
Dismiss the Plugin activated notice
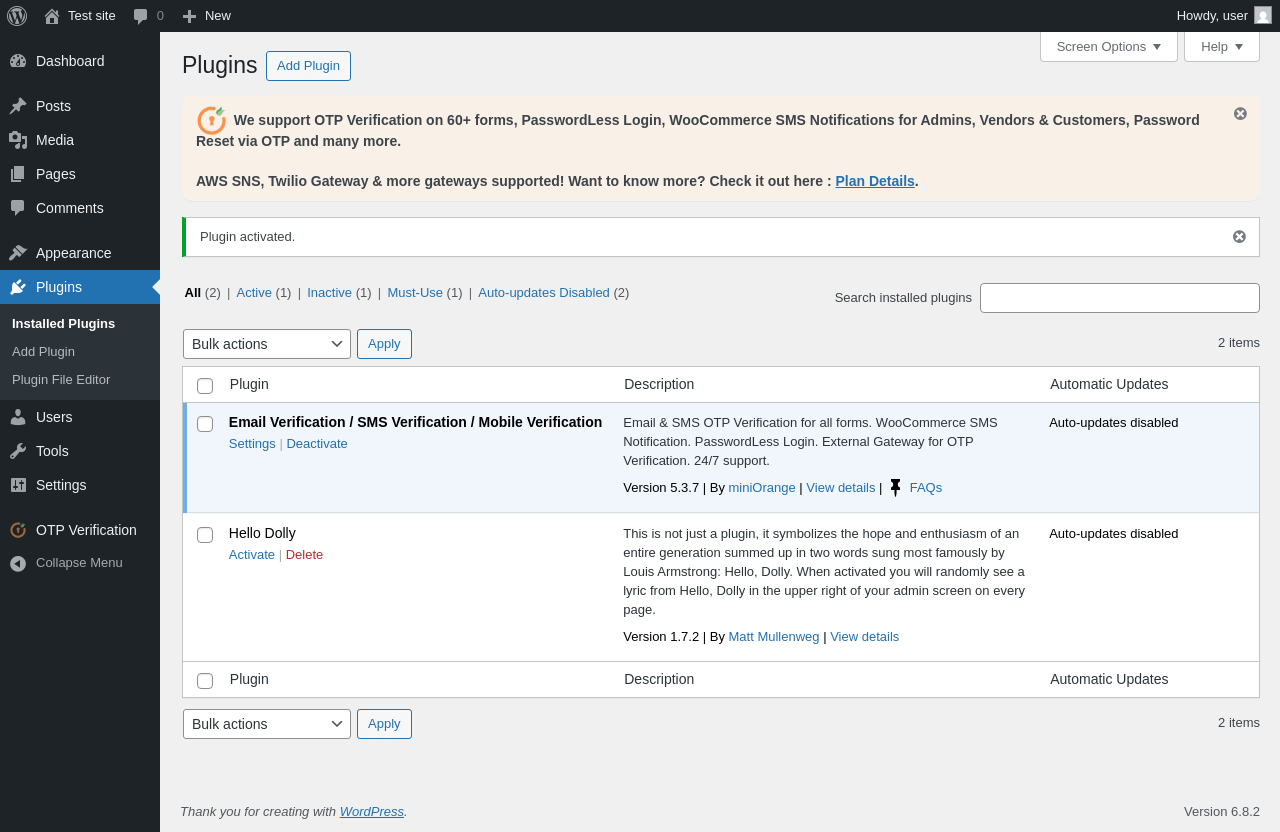click(1239, 237)
